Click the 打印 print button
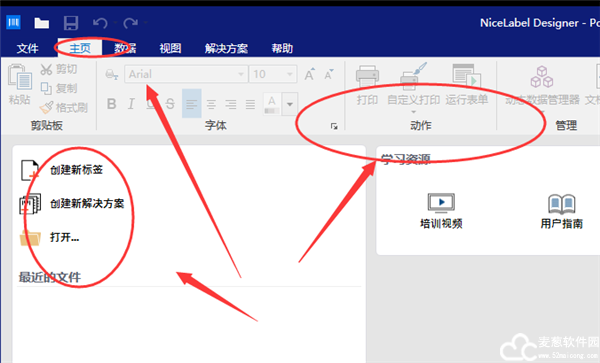This screenshot has height=363, width=600. [x=367, y=85]
